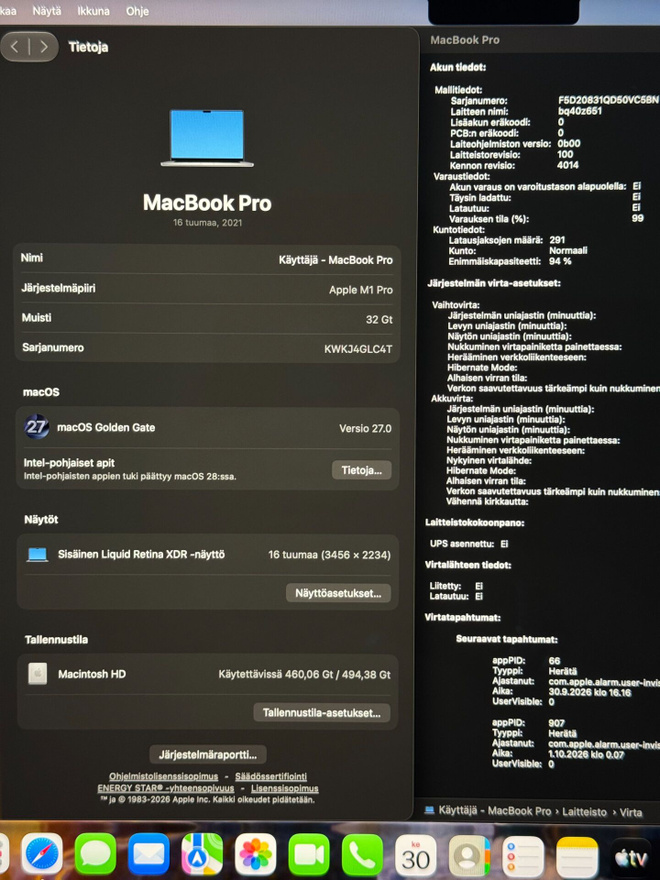Click wake time 30.9.2026 klo 16.16
Image resolution: width=660 pixels, height=880 pixels.
click(589, 692)
